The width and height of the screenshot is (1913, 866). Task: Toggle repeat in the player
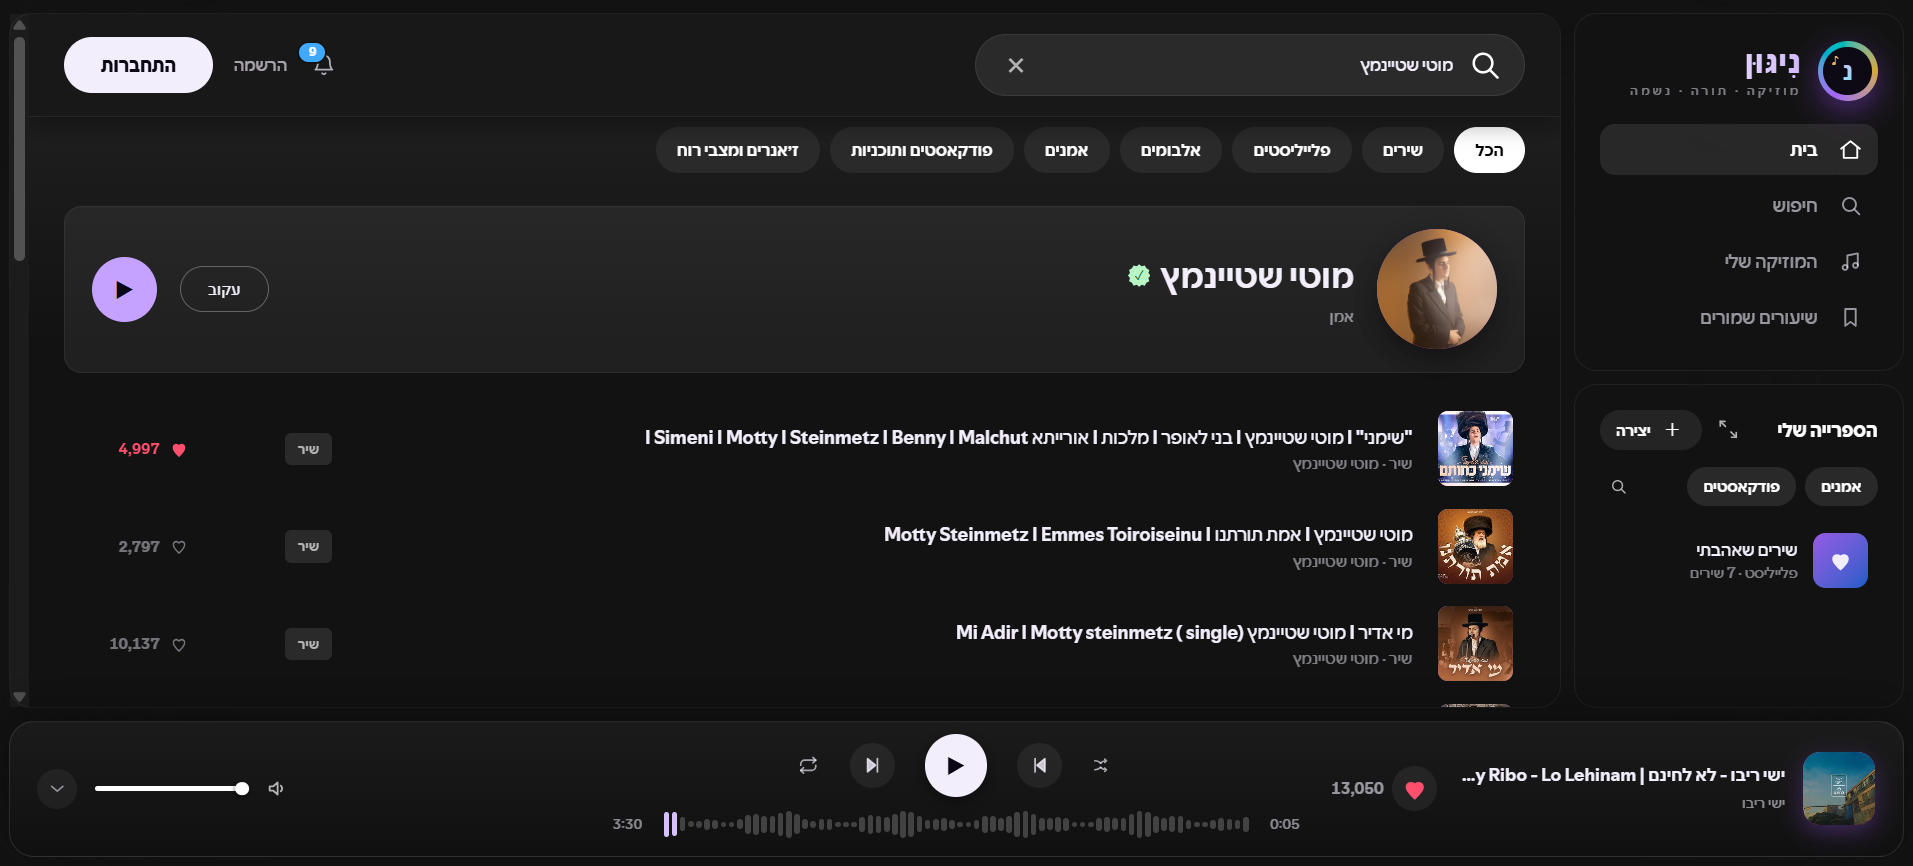coord(808,765)
